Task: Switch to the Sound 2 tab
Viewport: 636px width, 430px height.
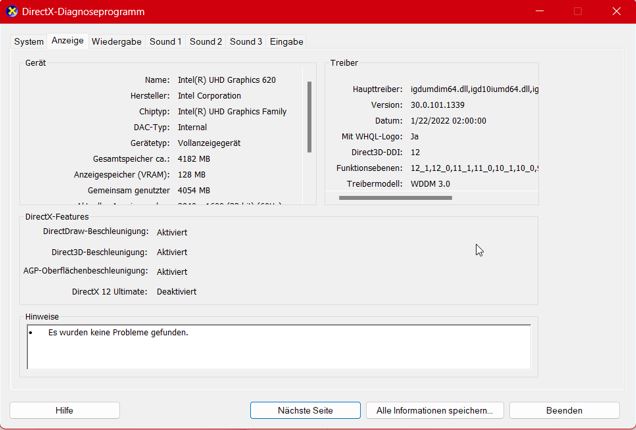Action: [205, 42]
